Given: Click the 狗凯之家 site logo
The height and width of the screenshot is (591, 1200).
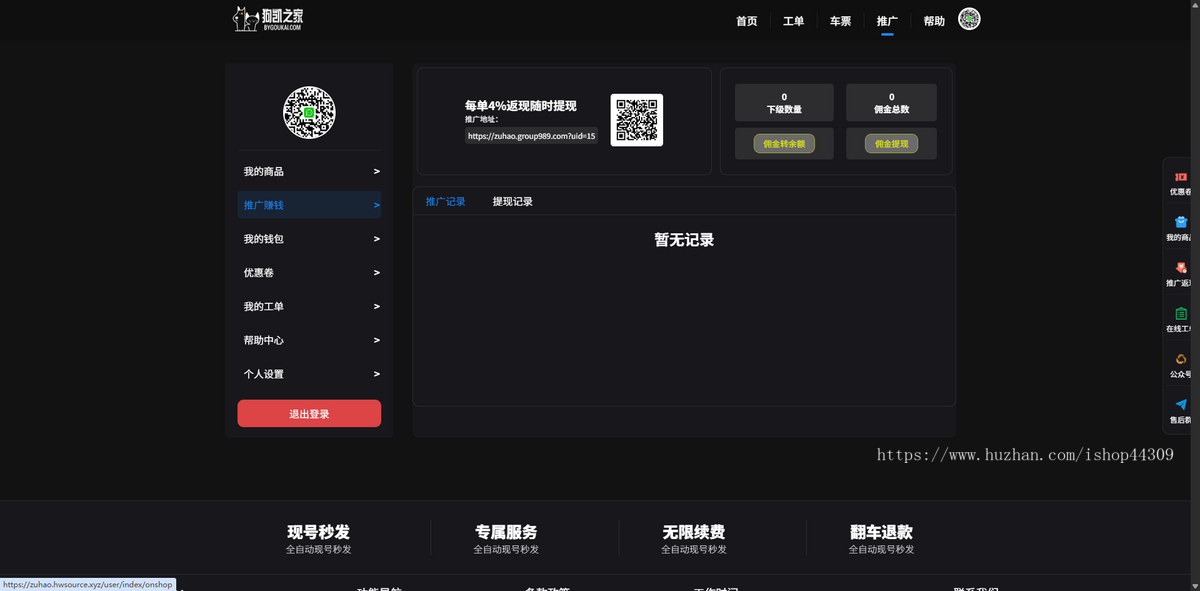Looking at the screenshot, I should [x=268, y=19].
